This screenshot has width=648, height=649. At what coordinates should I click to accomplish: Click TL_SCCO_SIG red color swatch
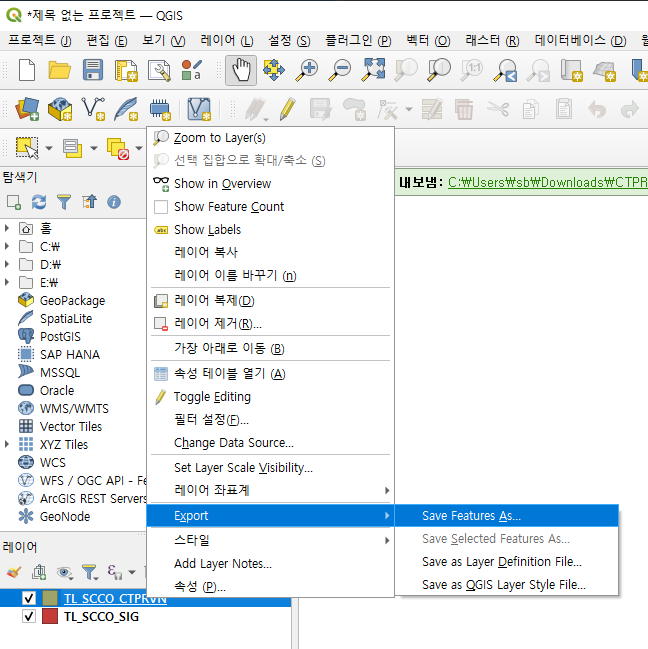50,617
